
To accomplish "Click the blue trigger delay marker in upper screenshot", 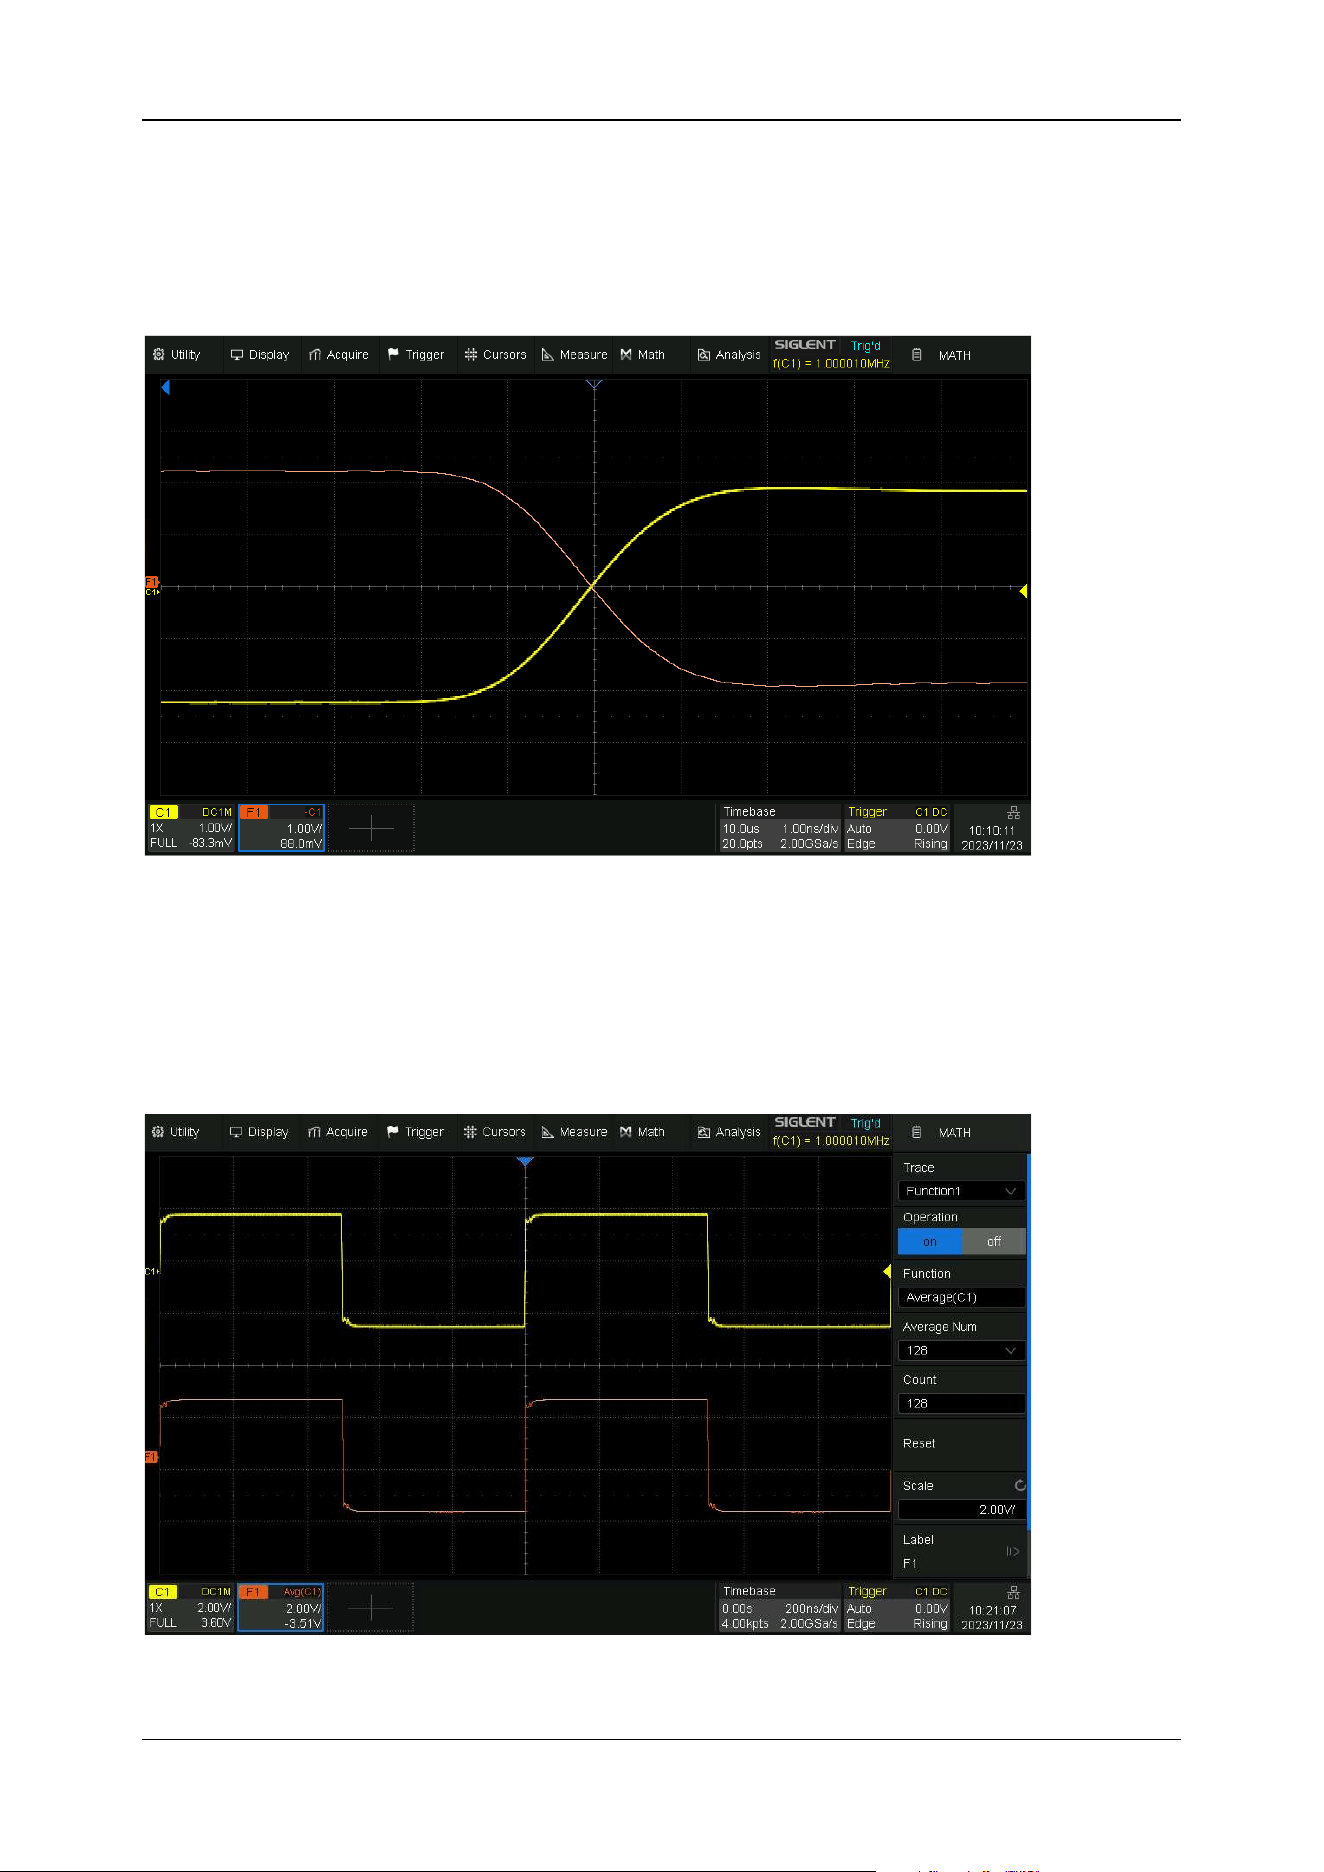I will point(594,384).
